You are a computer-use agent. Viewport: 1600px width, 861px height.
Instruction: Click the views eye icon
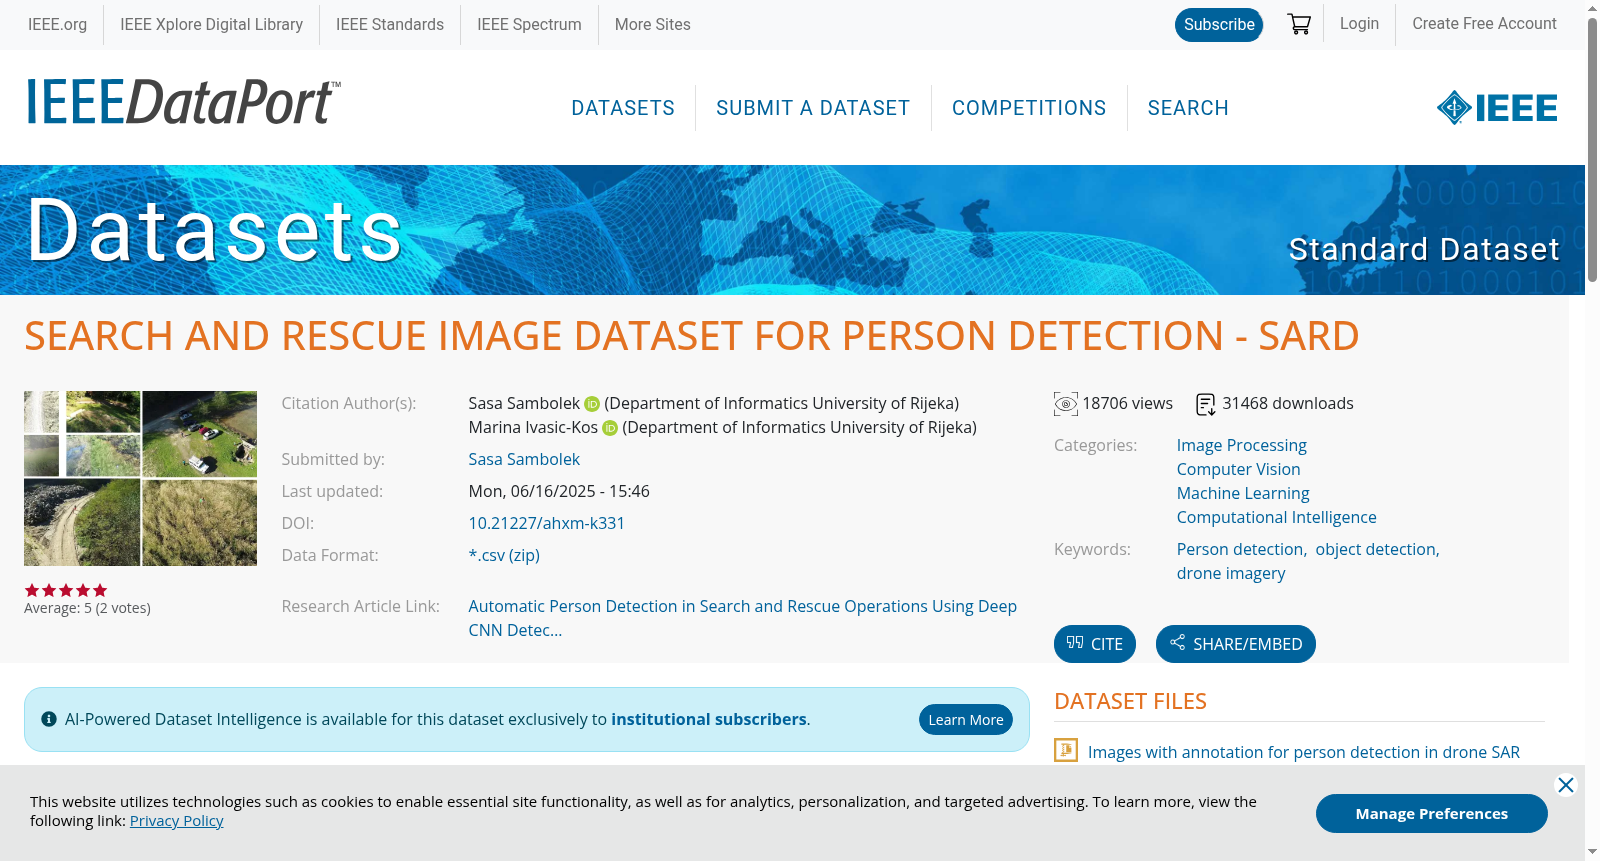[1066, 404]
